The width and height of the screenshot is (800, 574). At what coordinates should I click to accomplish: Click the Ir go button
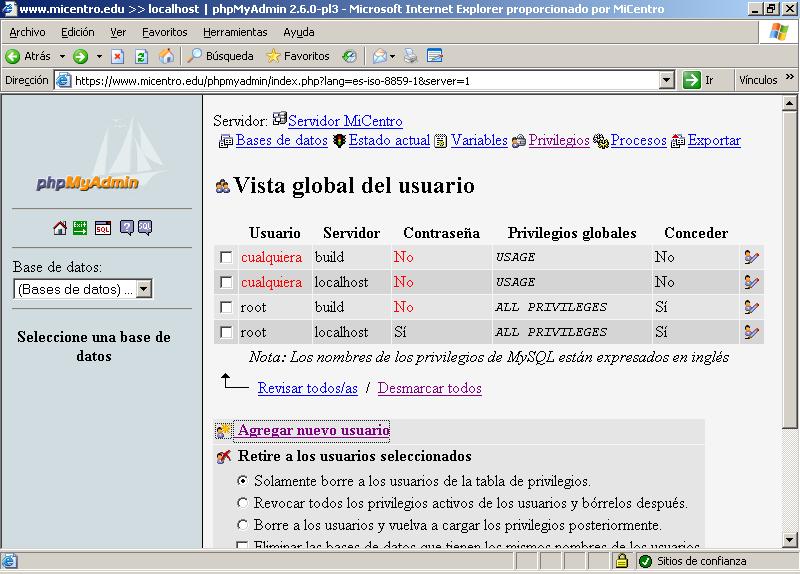[x=699, y=80]
